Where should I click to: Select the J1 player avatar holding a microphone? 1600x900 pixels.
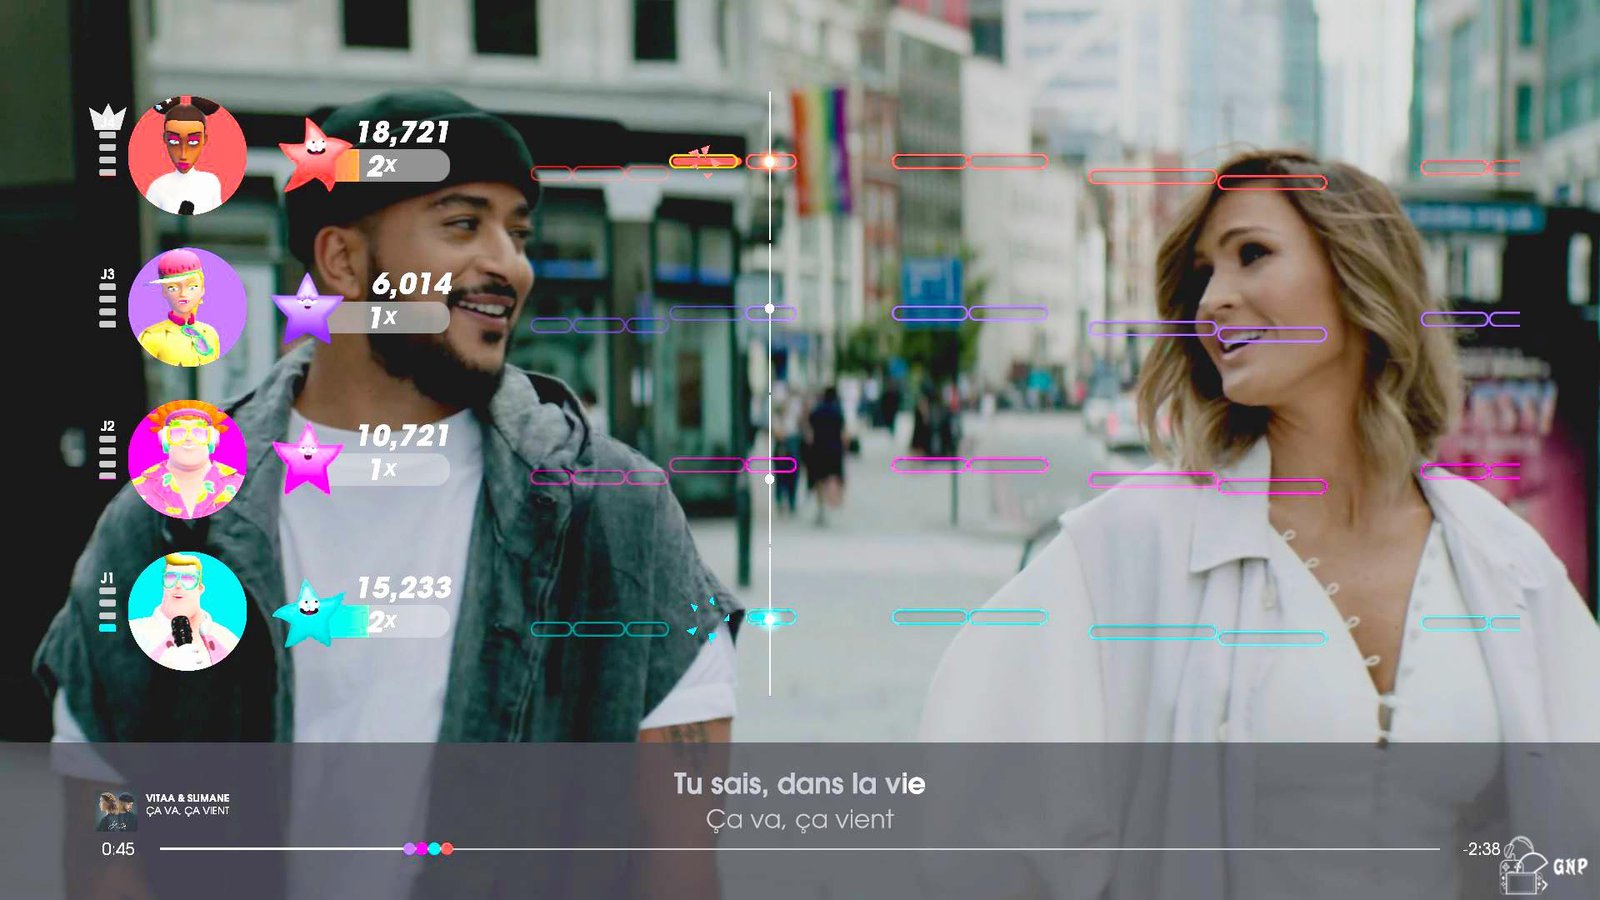187,611
